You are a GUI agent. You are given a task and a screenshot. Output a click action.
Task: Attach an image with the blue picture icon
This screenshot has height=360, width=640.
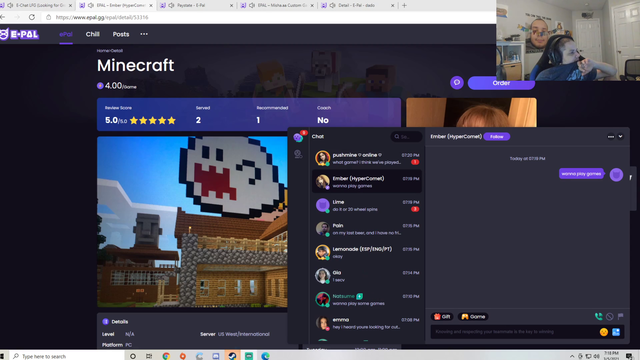pos(616,332)
